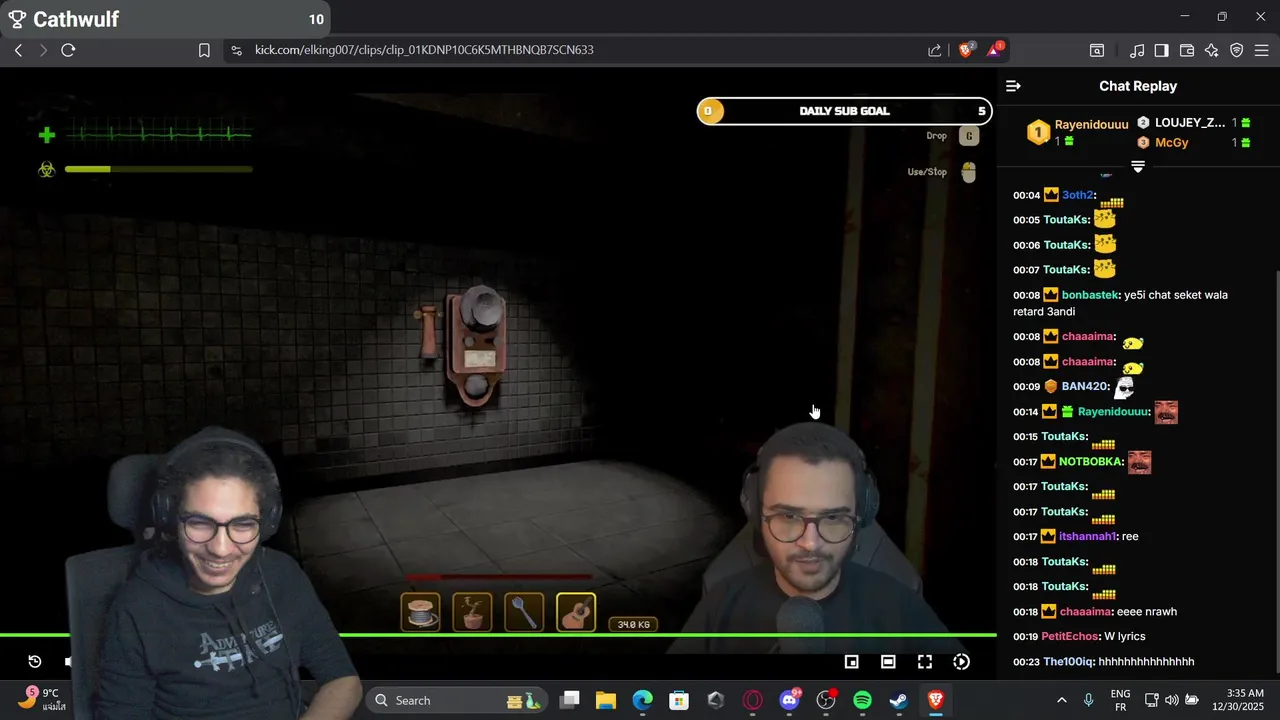
Task: Open the share page icon in address bar
Action: 934,50
